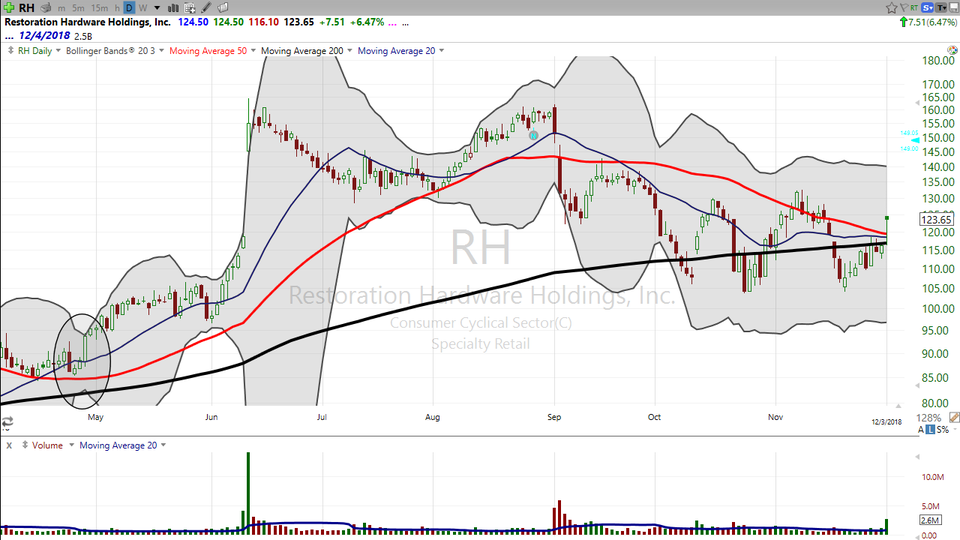The width and height of the screenshot is (960, 540).
Task: Expand the price pane Moving Average 20 dropdown
Action: (441, 50)
